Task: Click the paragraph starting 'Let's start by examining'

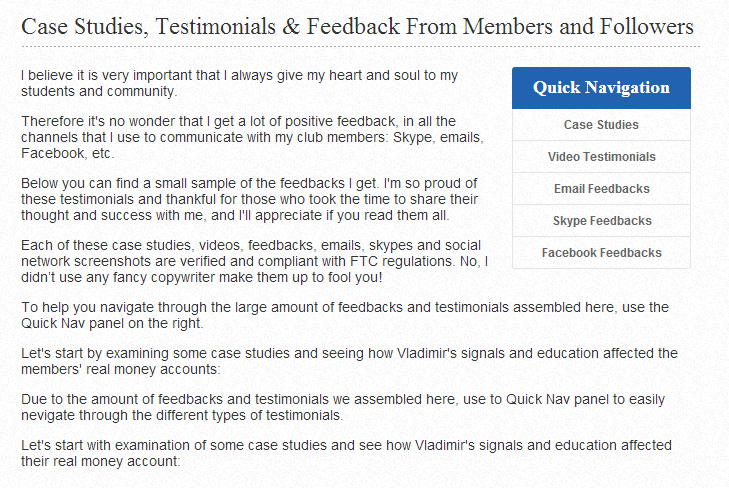Action: [x=350, y=361]
